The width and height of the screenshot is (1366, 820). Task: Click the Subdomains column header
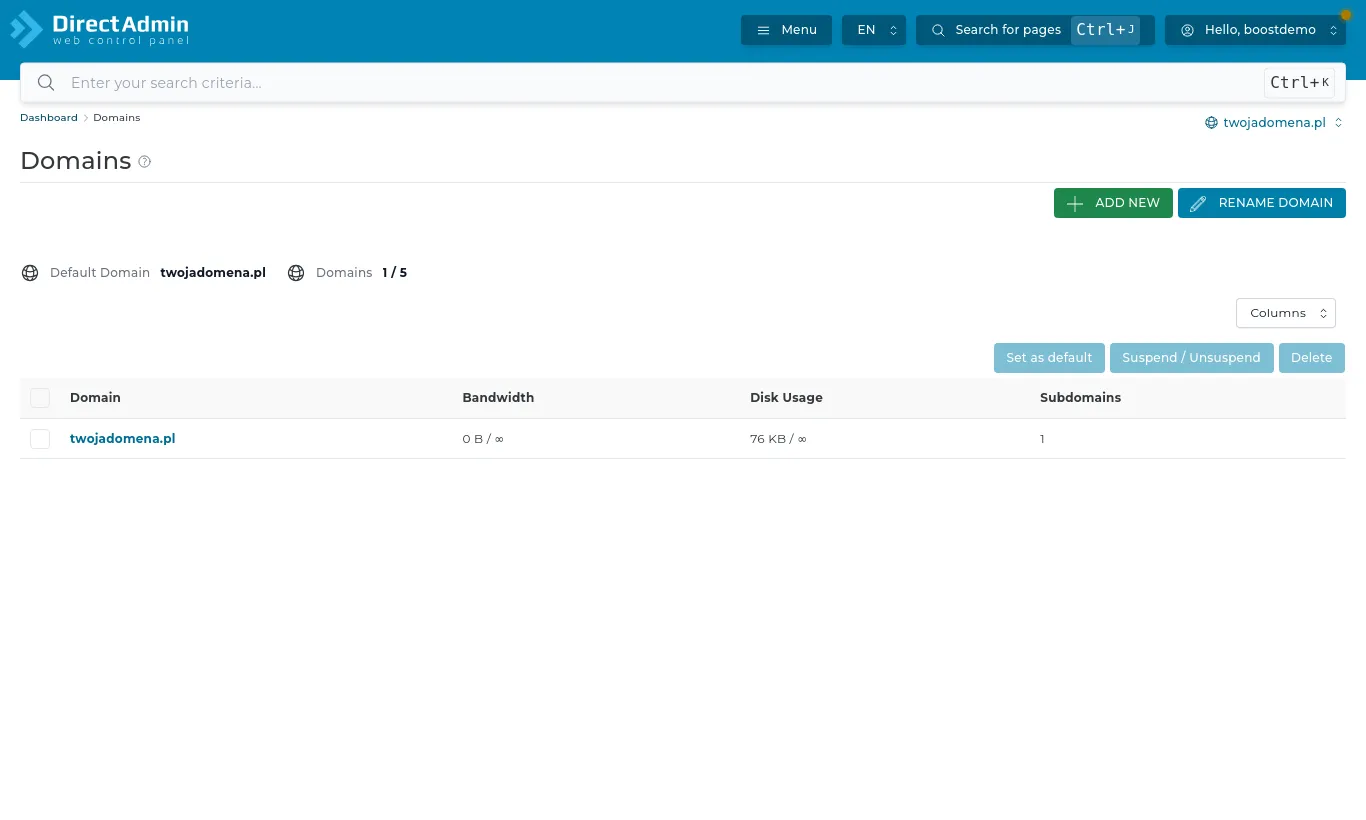1080,398
